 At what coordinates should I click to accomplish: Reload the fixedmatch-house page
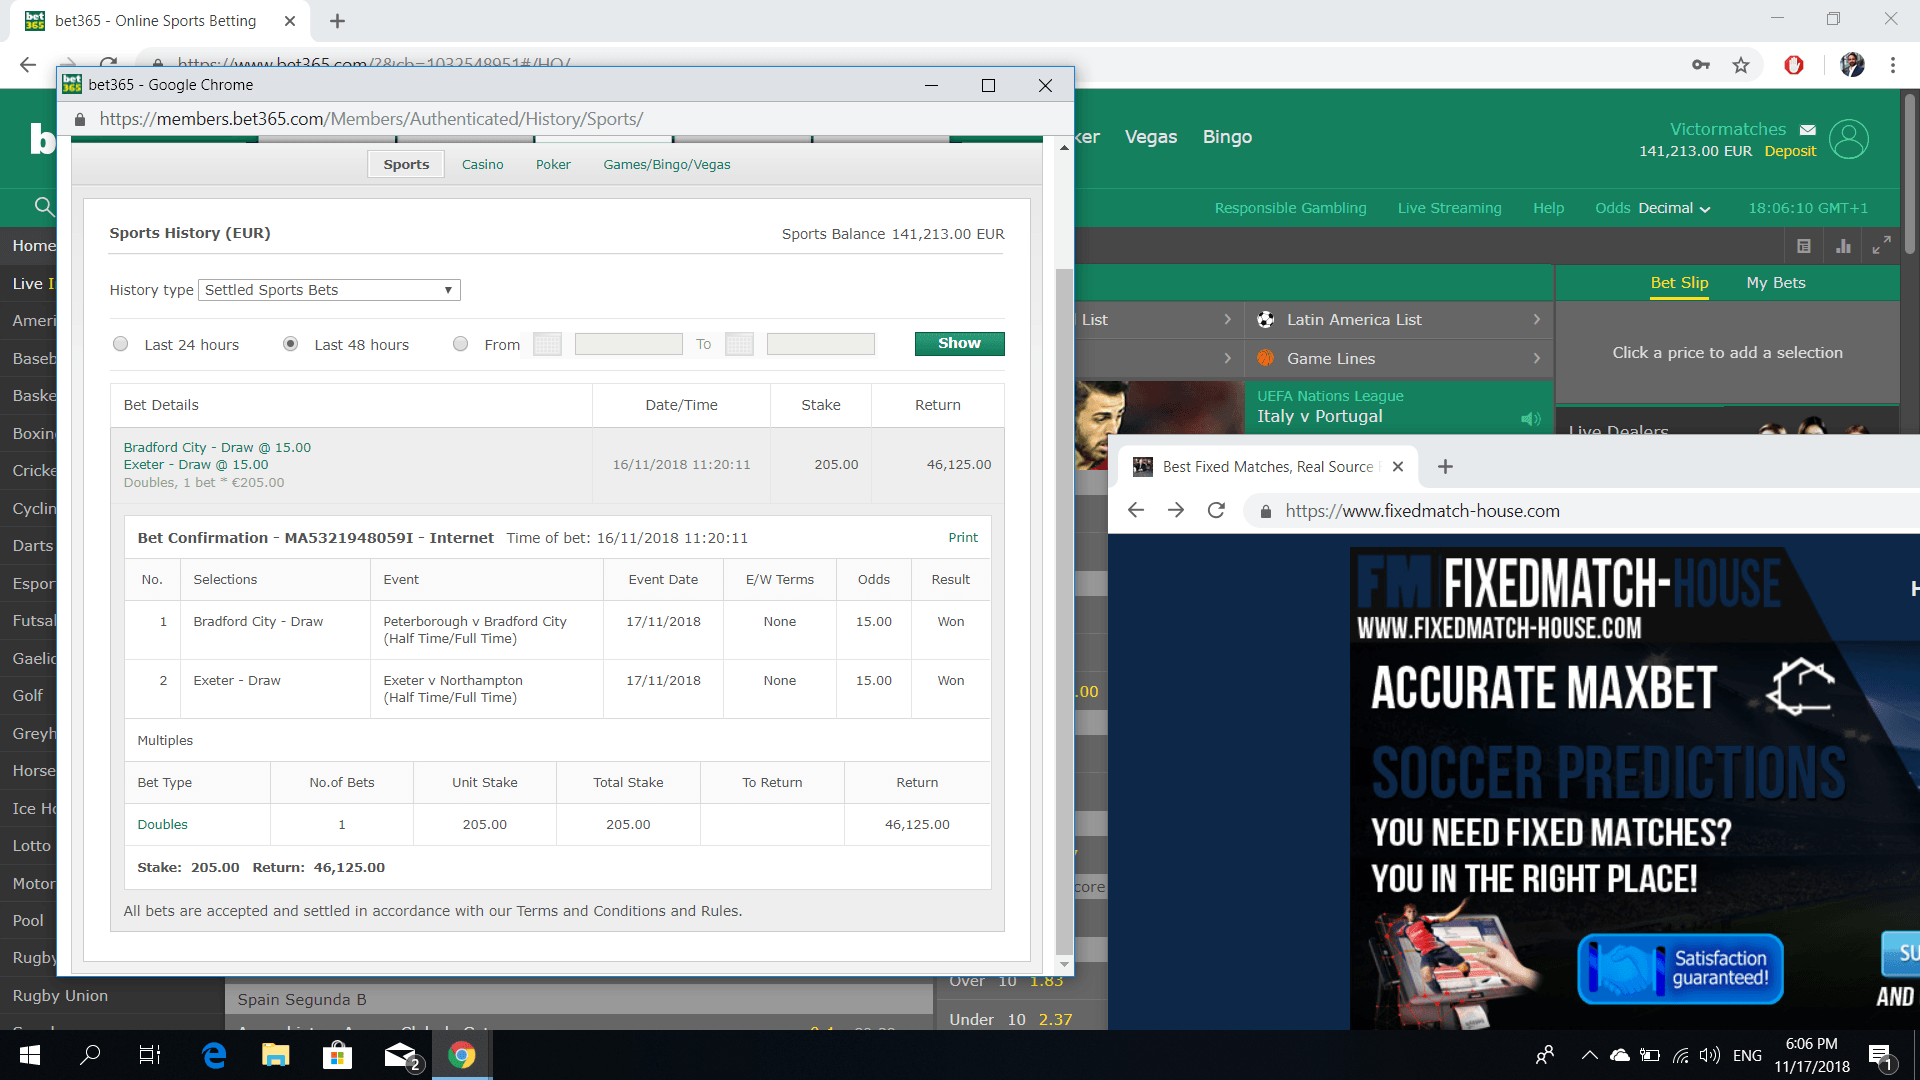point(1216,510)
